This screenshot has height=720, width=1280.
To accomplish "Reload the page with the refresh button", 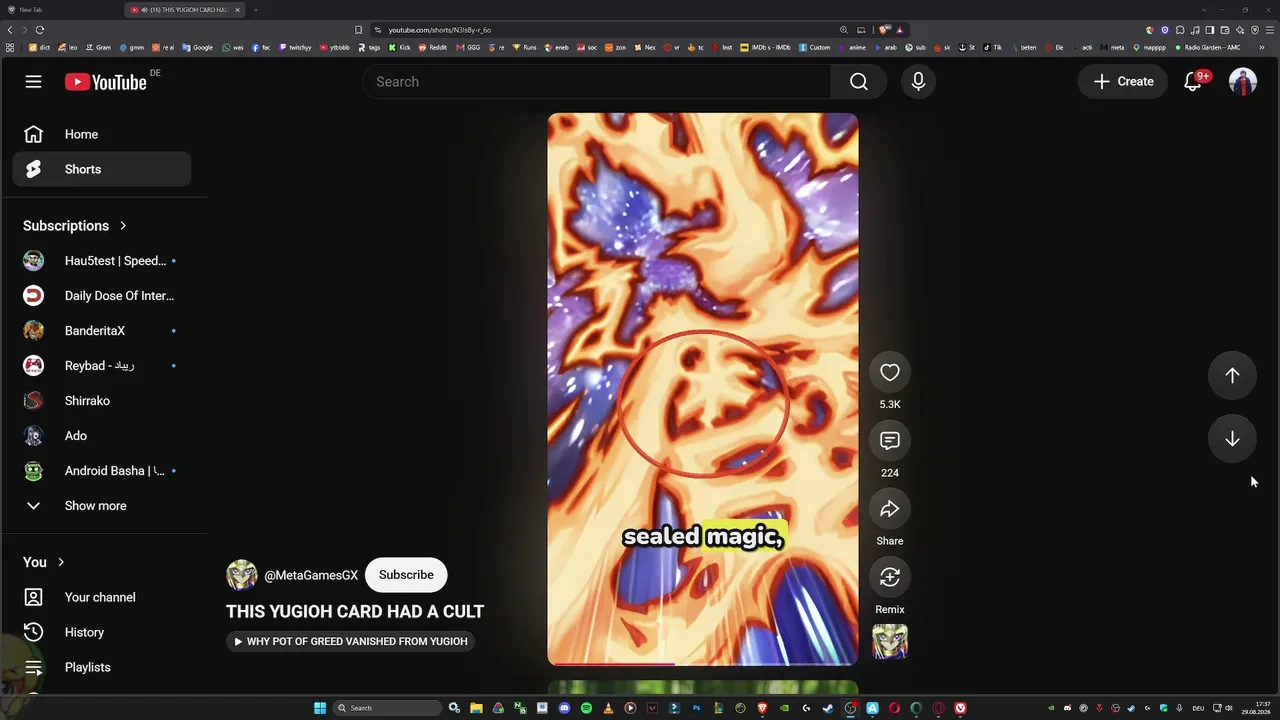I will pos(40,30).
